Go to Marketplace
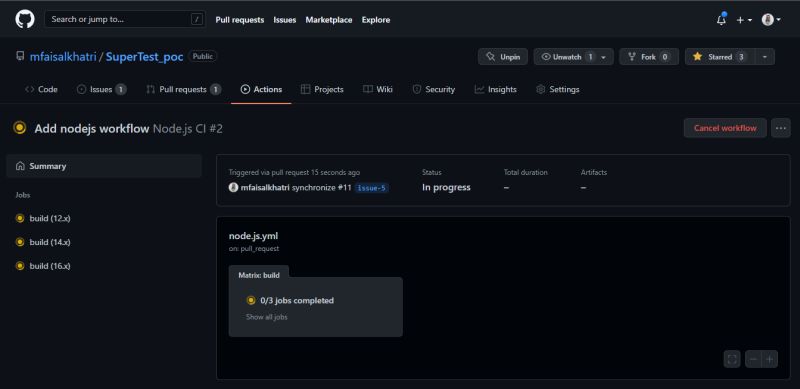800x389 pixels. 329,20
